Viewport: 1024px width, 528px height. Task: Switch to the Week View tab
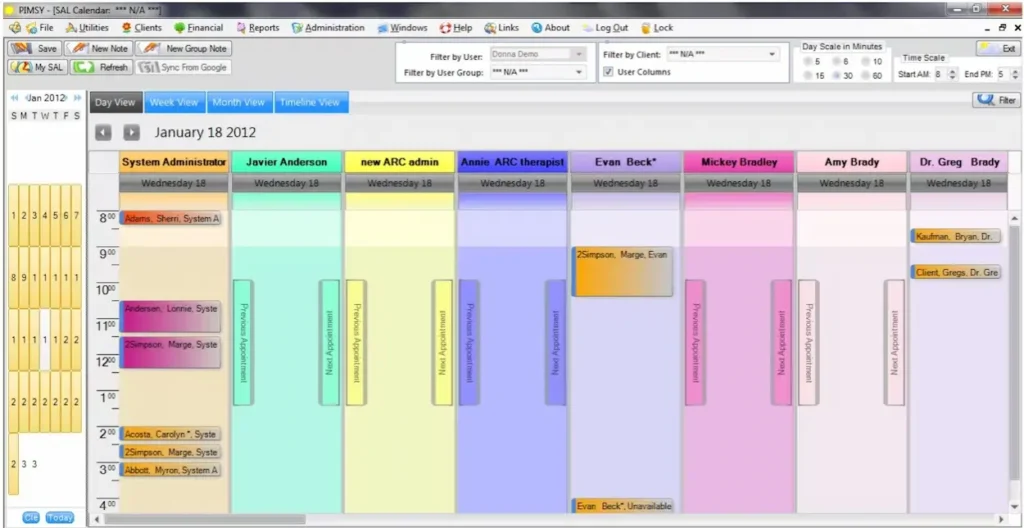174,102
